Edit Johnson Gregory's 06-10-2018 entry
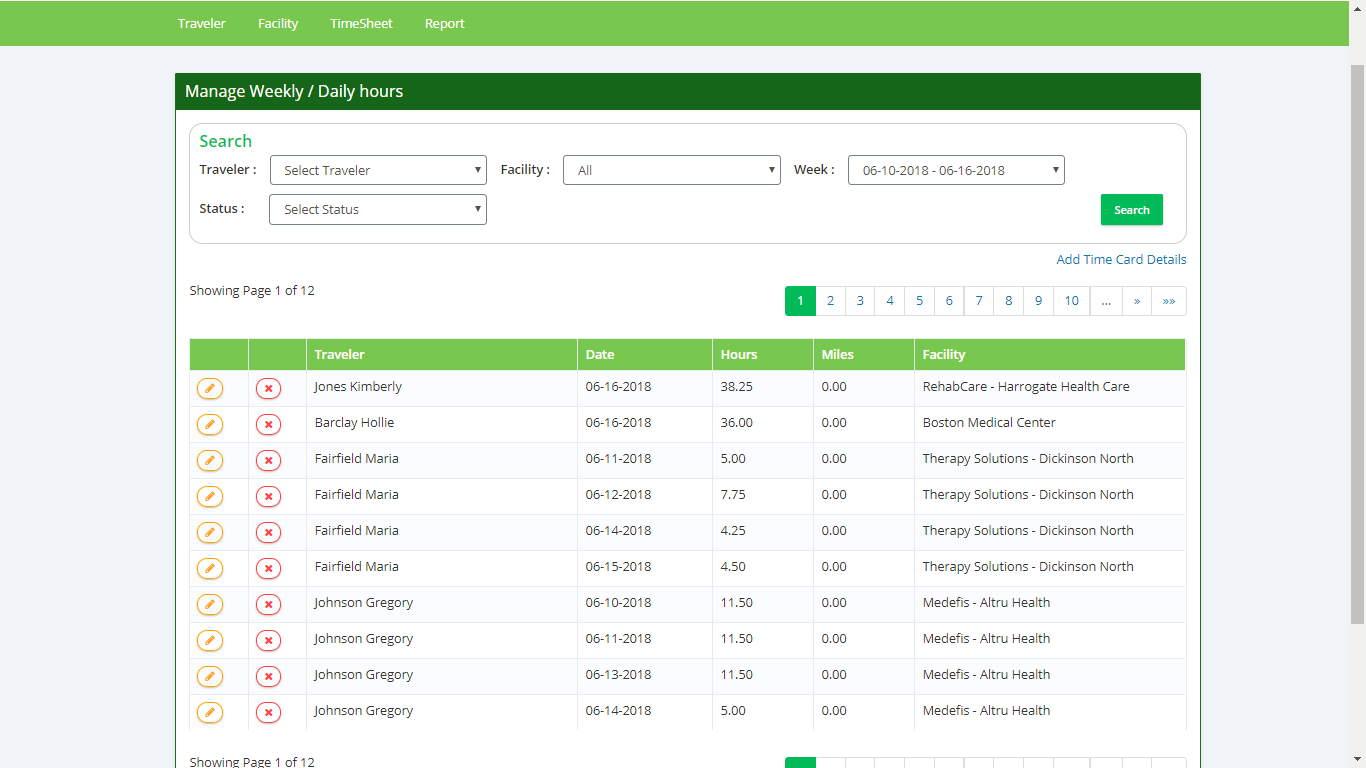 (210, 604)
